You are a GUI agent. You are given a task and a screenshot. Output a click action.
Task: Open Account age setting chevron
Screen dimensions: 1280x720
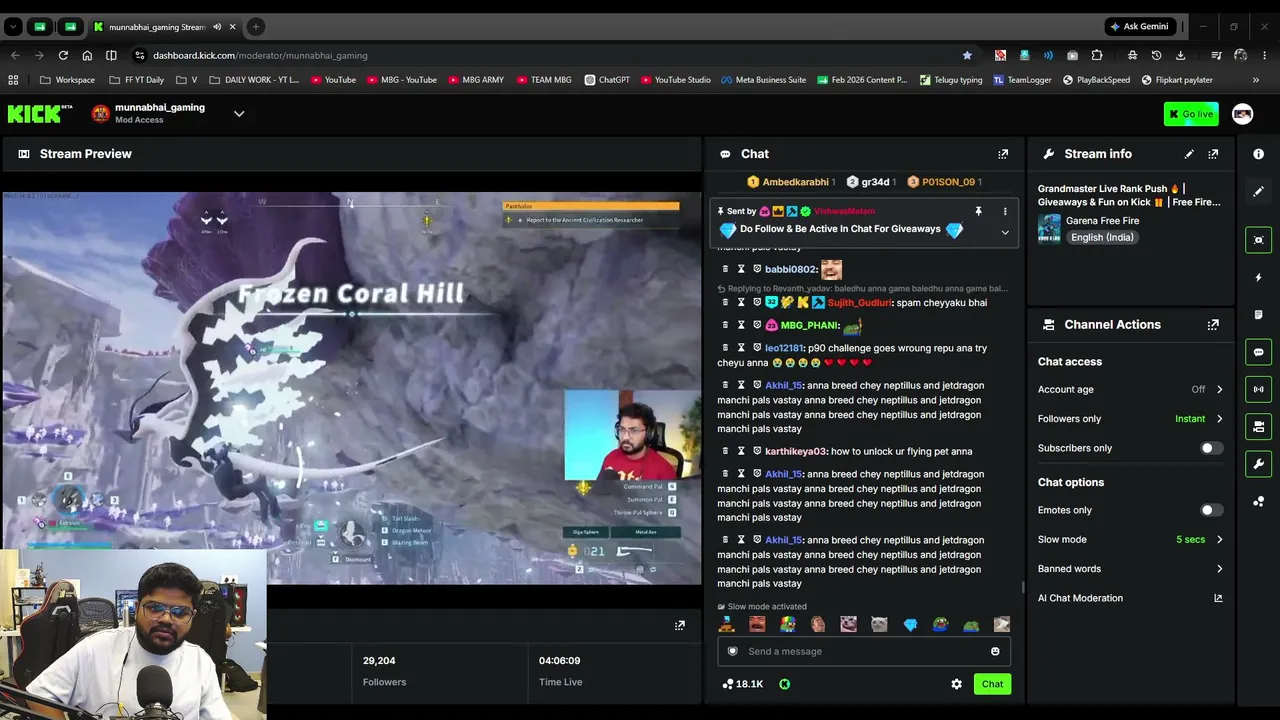pyautogui.click(x=1219, y=390)
